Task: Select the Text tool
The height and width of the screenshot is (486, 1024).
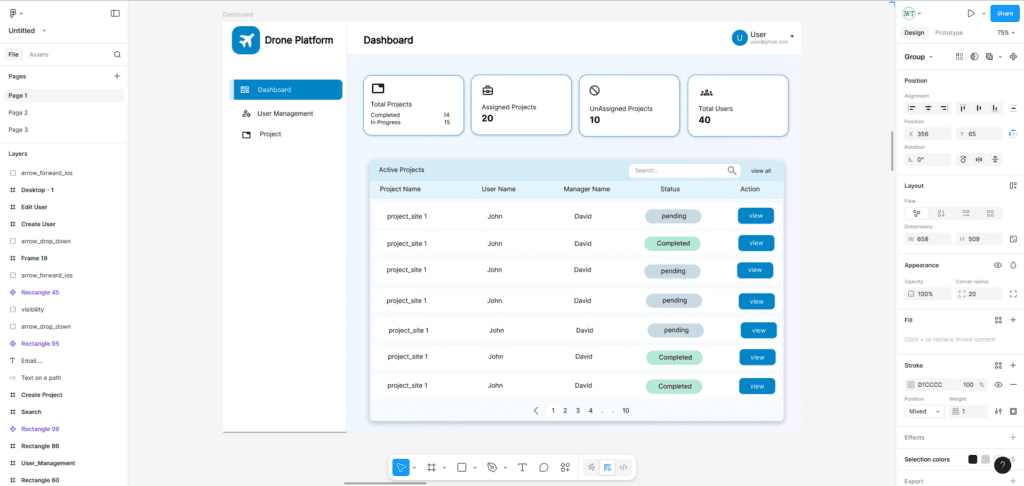Action: pos(522,467)
